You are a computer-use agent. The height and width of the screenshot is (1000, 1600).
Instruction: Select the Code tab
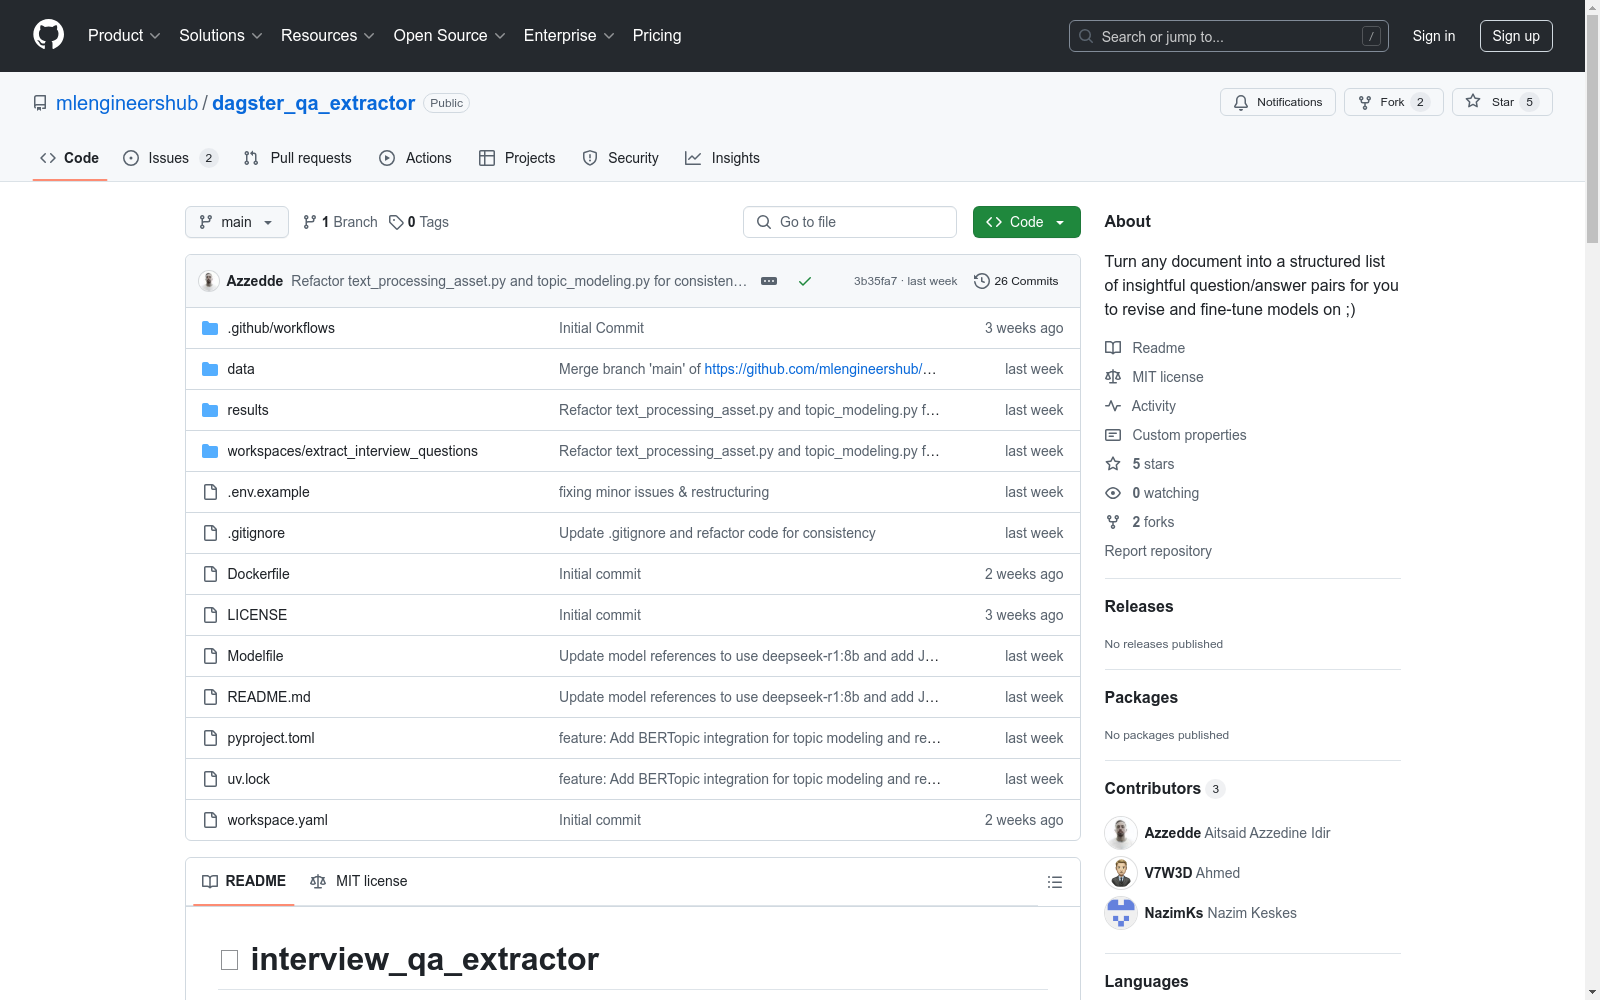click(x=69, y=158)
